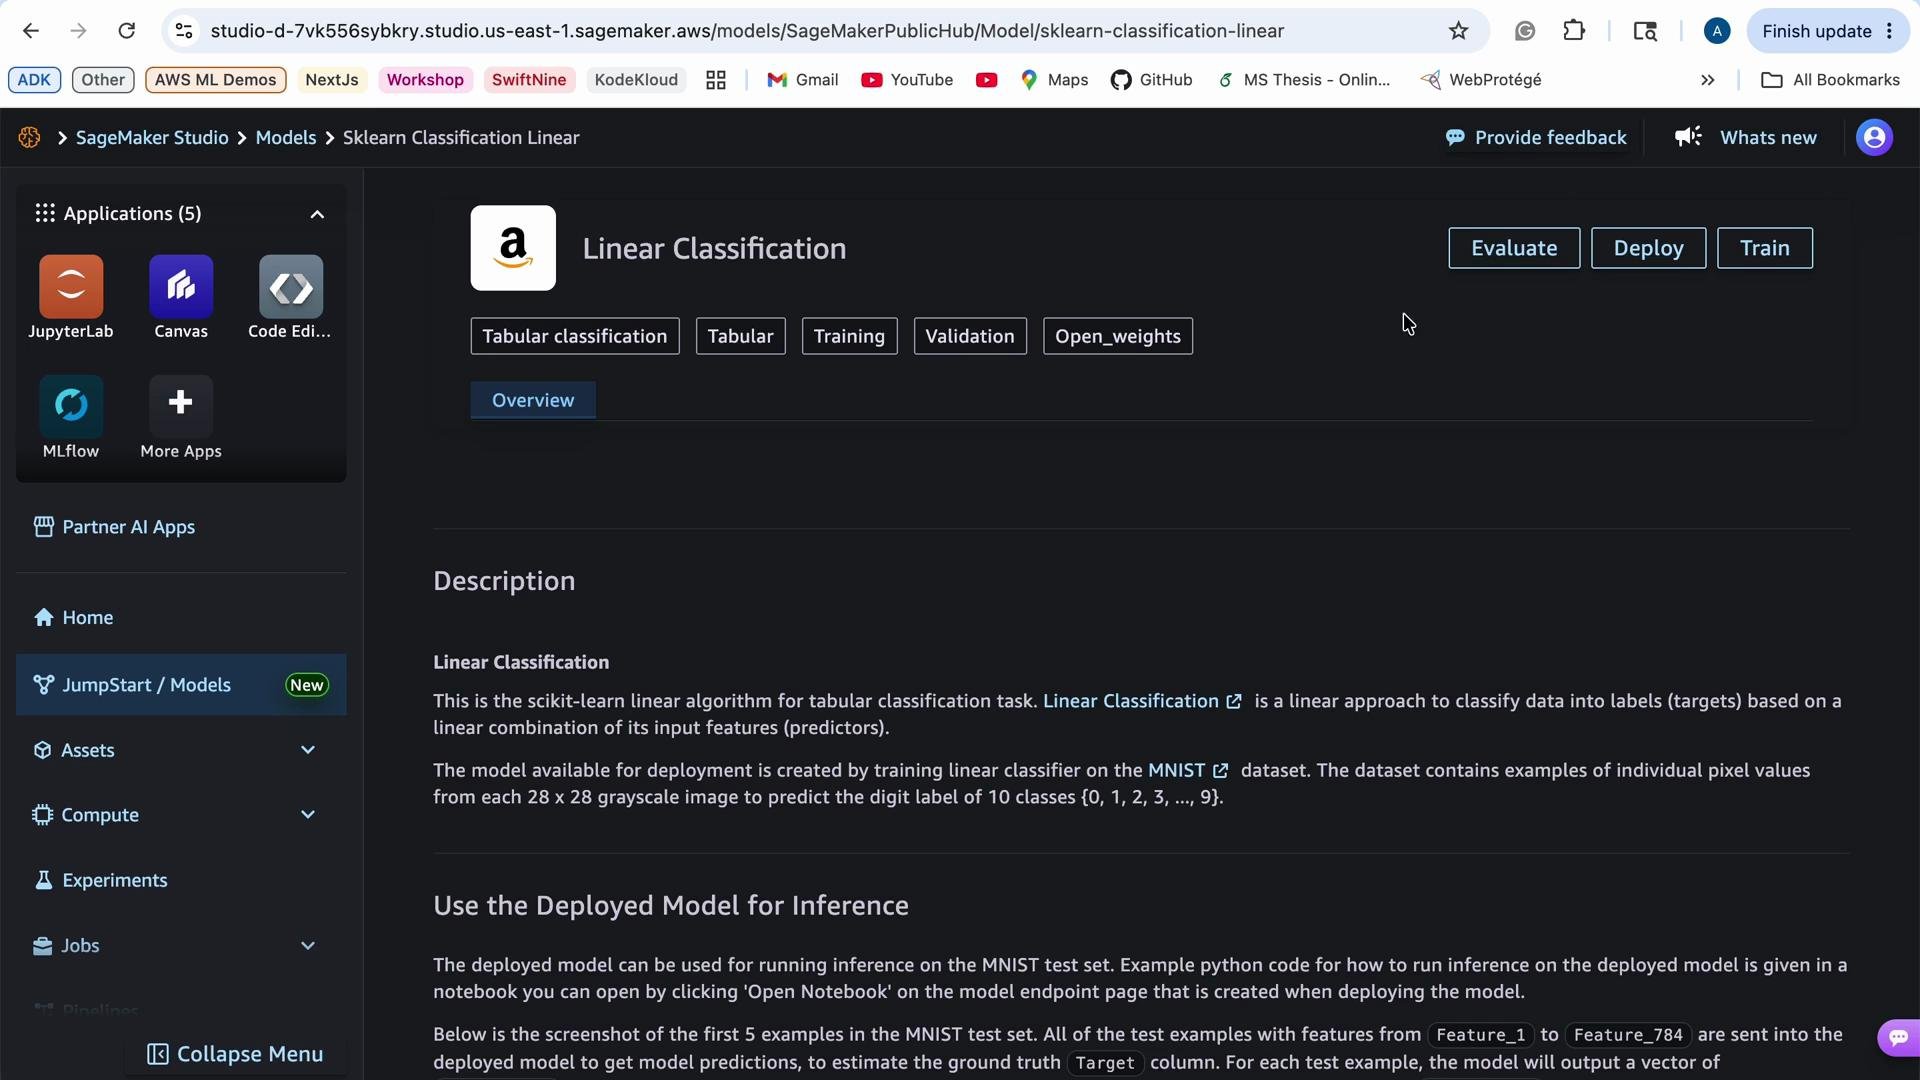Show more bookmarks chevron

[x=1708, y=80]
